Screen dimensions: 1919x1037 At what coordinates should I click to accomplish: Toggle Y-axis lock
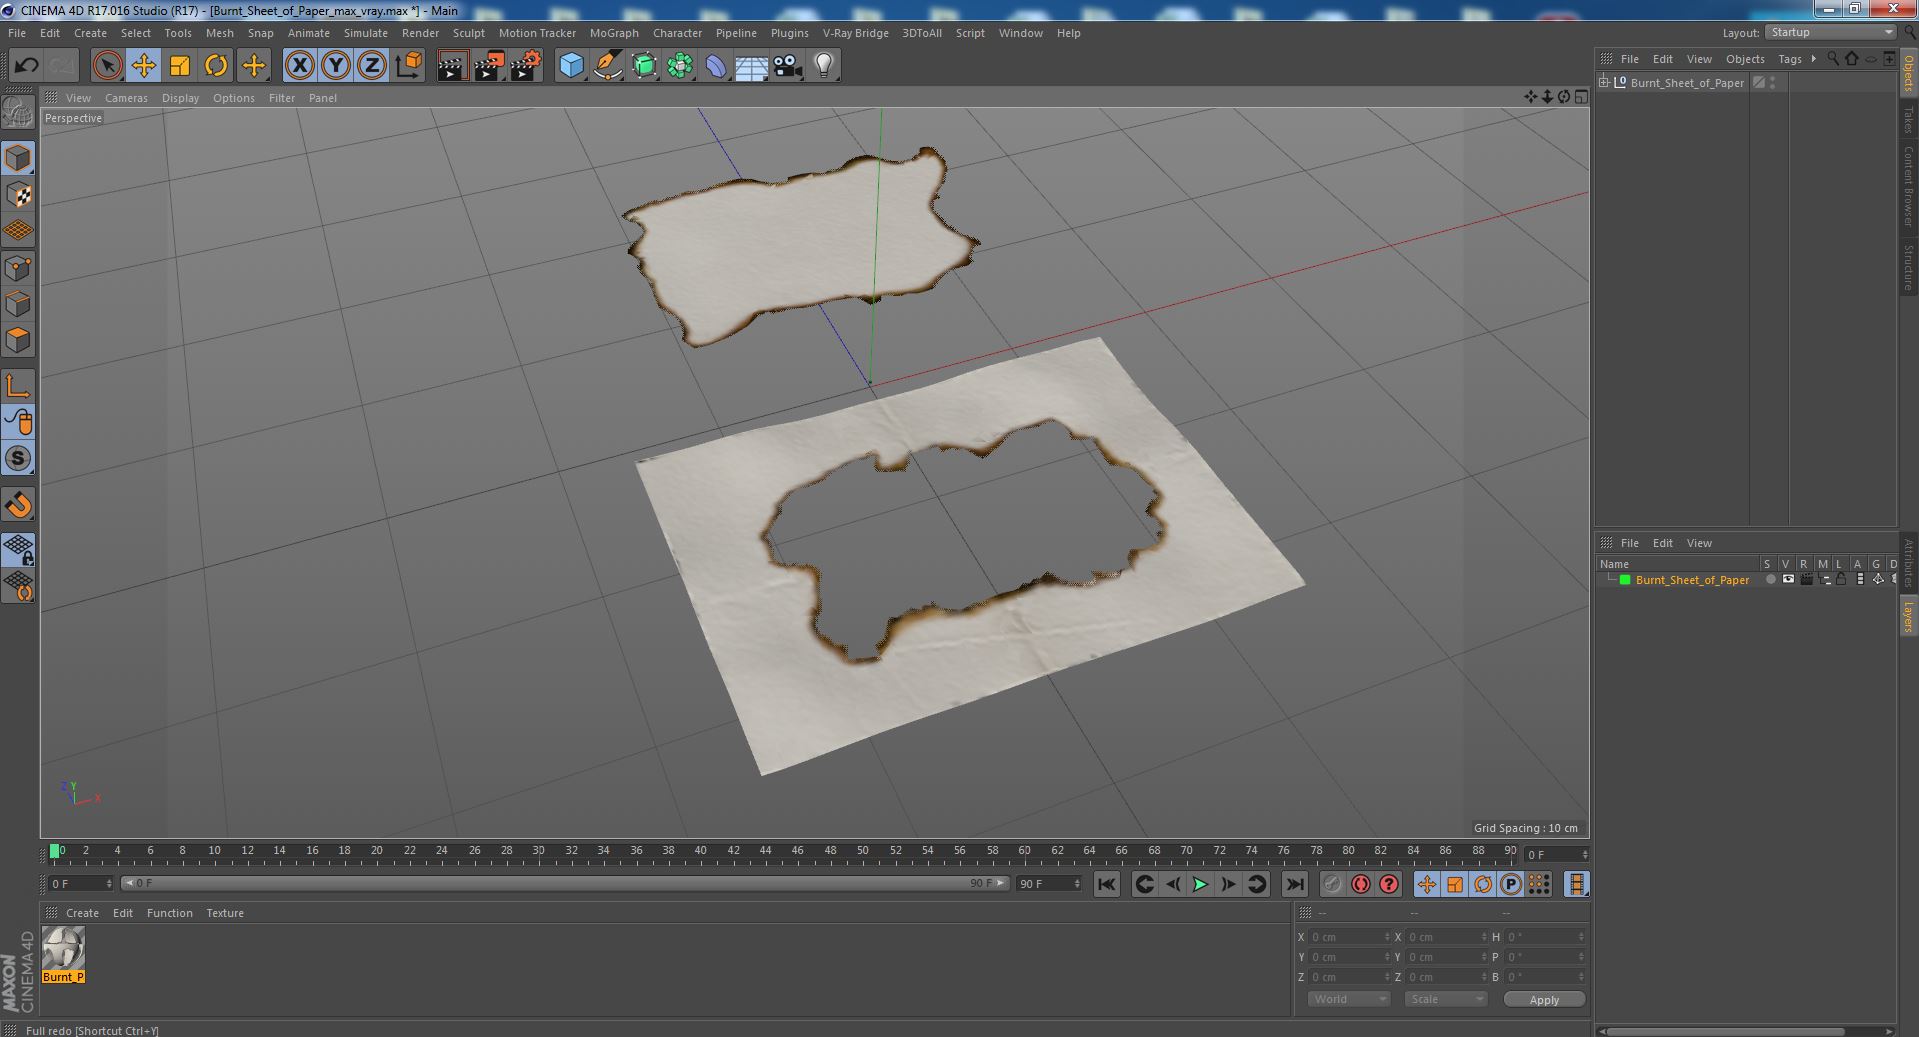[x=335, y=66]
